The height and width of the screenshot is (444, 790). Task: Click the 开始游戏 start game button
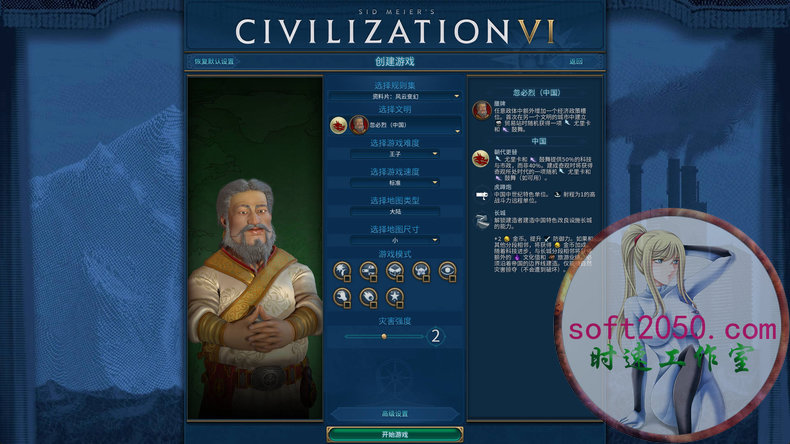(394, 434)
